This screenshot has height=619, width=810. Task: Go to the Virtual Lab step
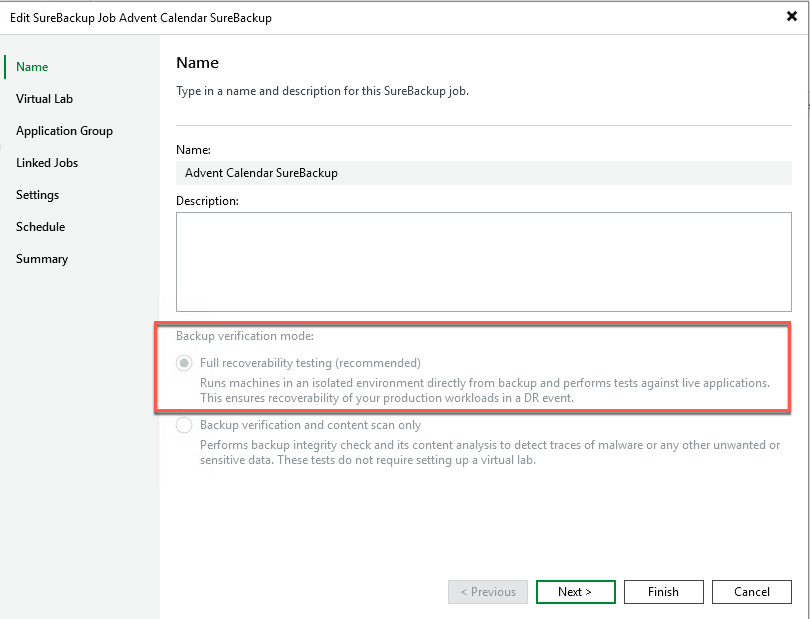44,99
